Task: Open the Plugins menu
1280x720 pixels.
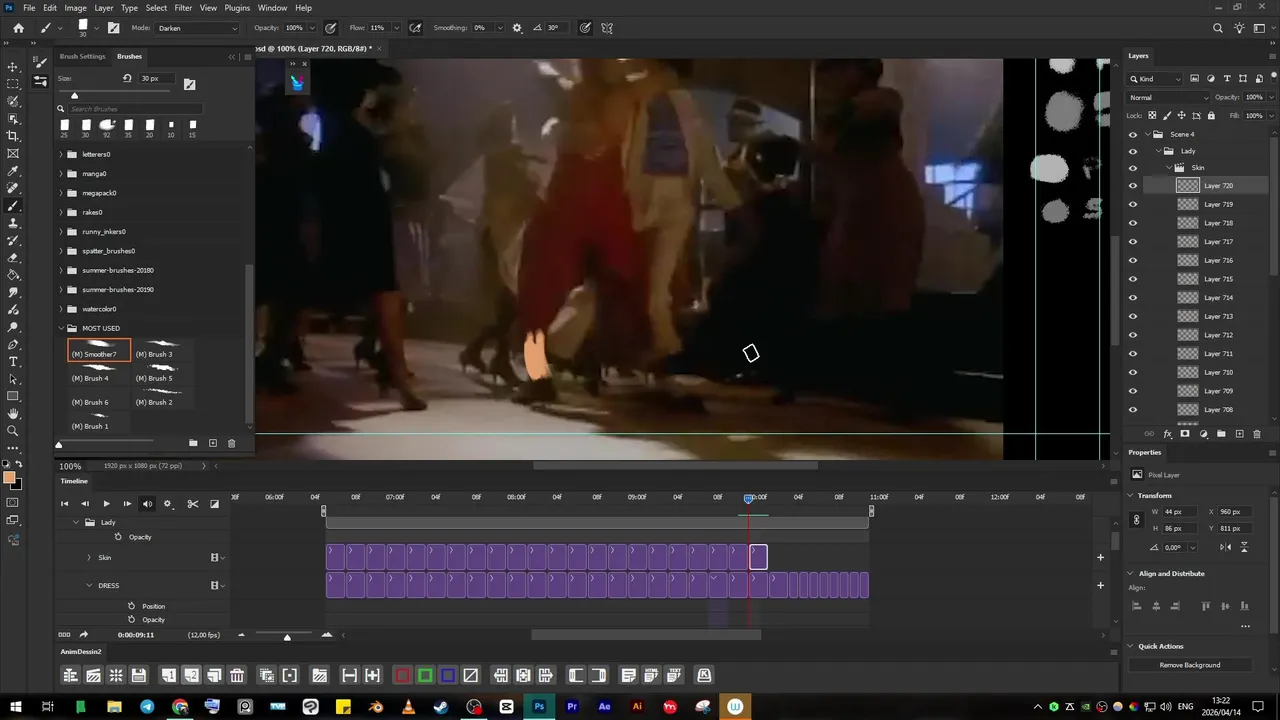Action: click(237, 8)
